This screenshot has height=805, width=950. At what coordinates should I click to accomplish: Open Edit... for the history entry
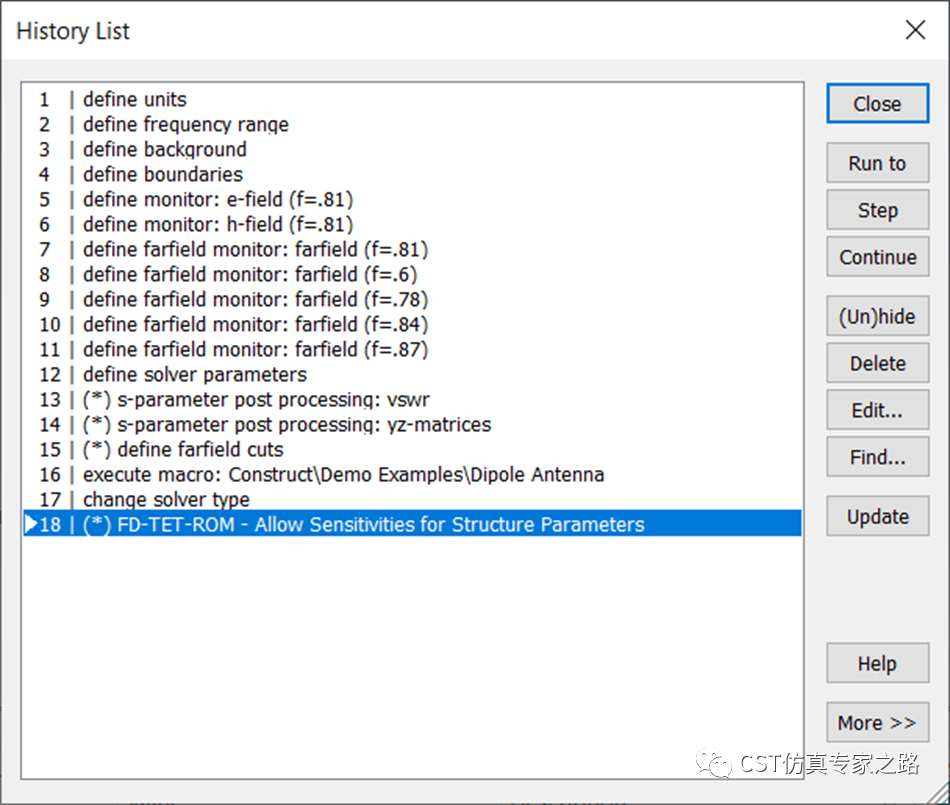click(877, 410)
